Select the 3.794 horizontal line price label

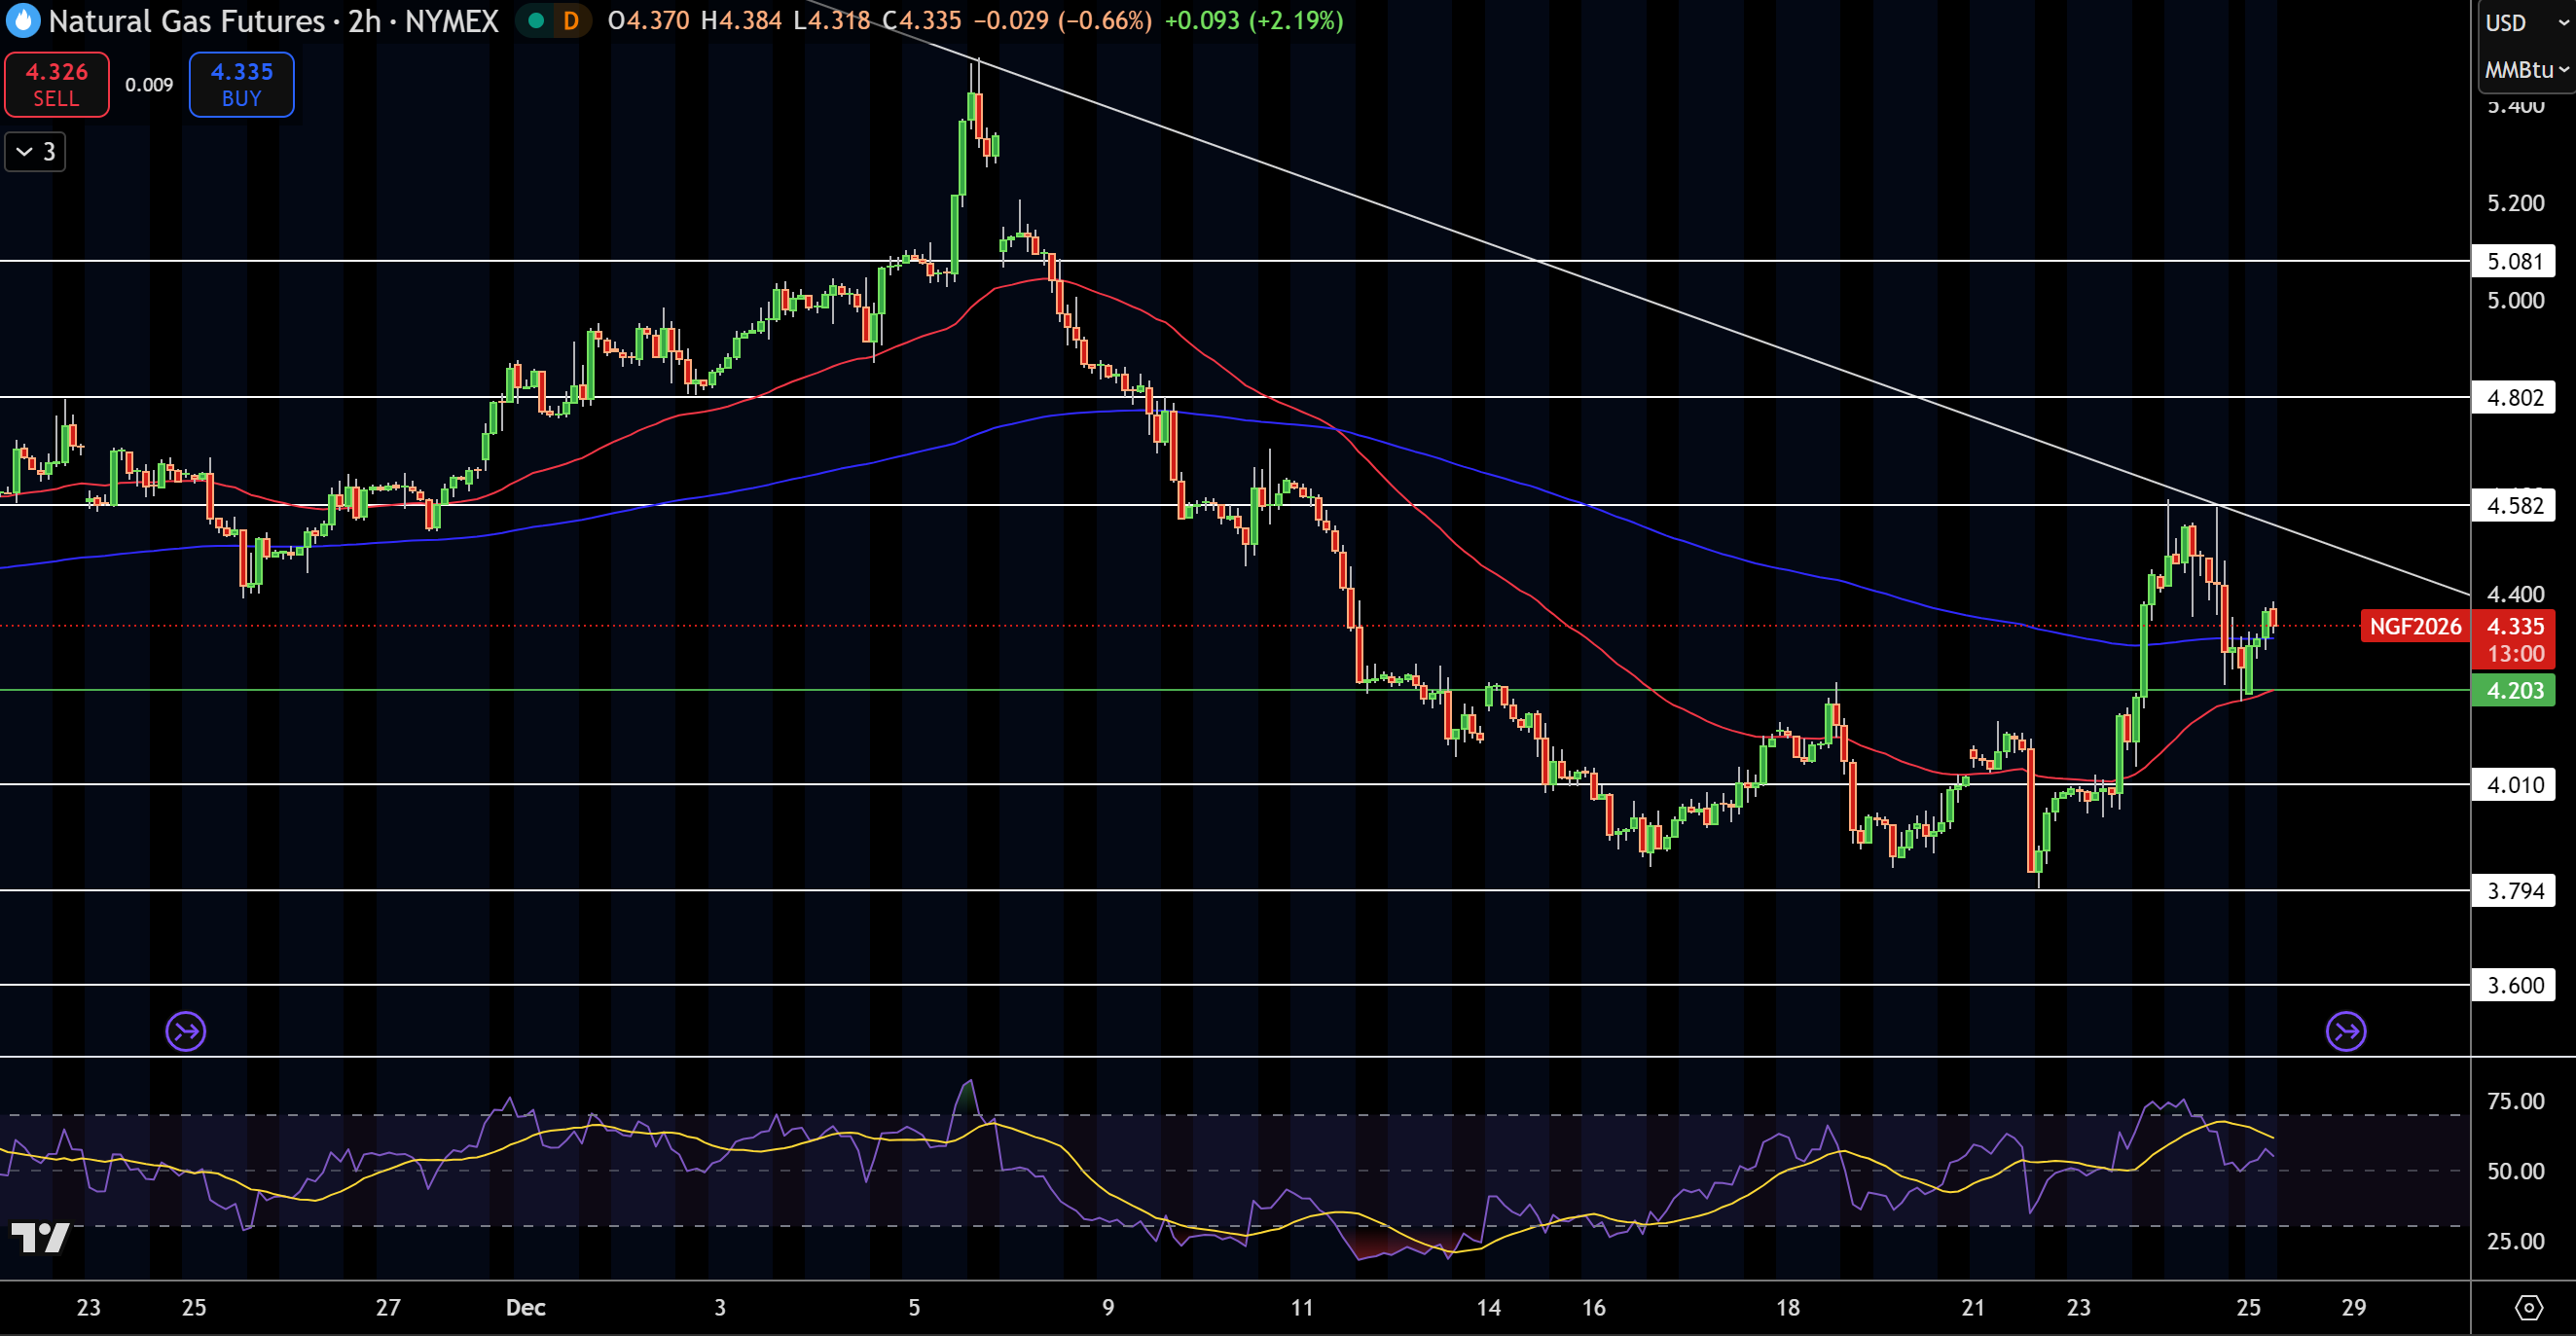[2514, 890]
